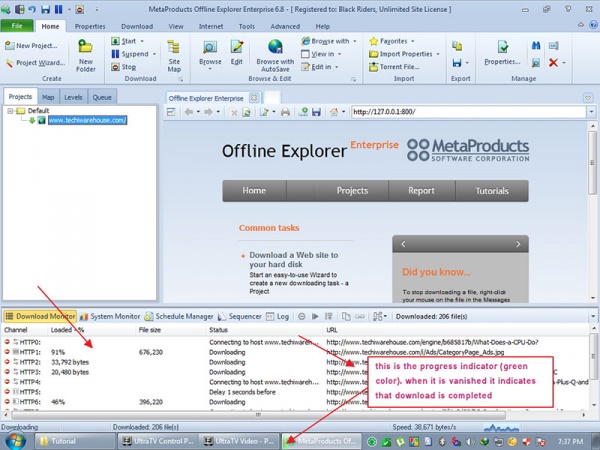Click Torrent File import
This screenshot has height=450, width=600.
click(x=394, y=67)
